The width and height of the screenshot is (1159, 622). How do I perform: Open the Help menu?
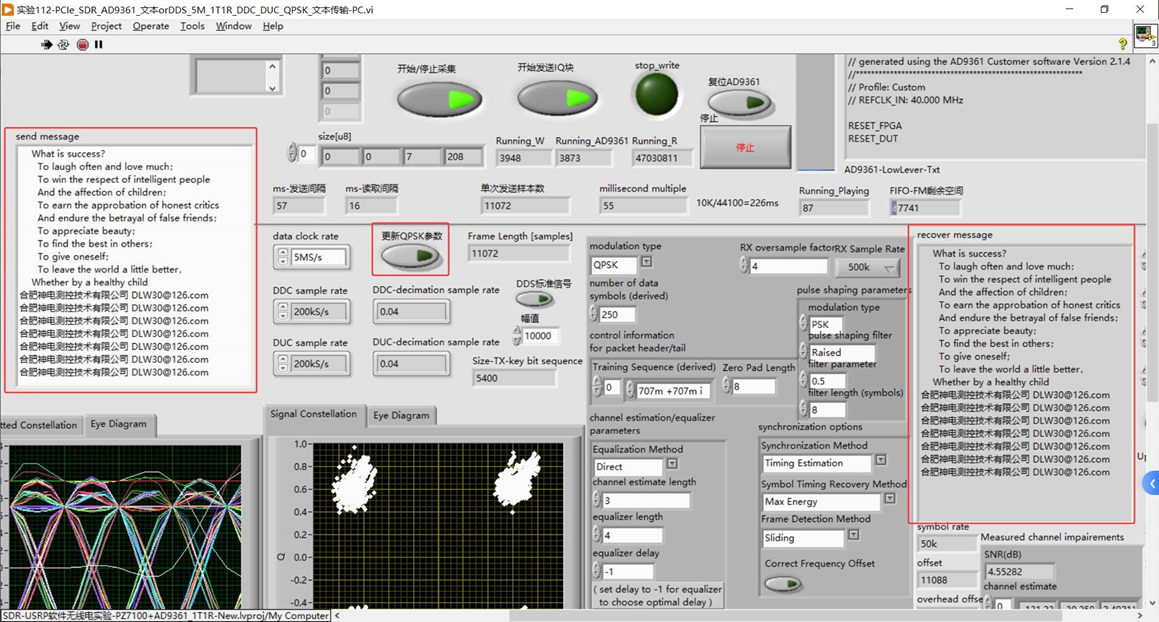[x=273, y=26]
